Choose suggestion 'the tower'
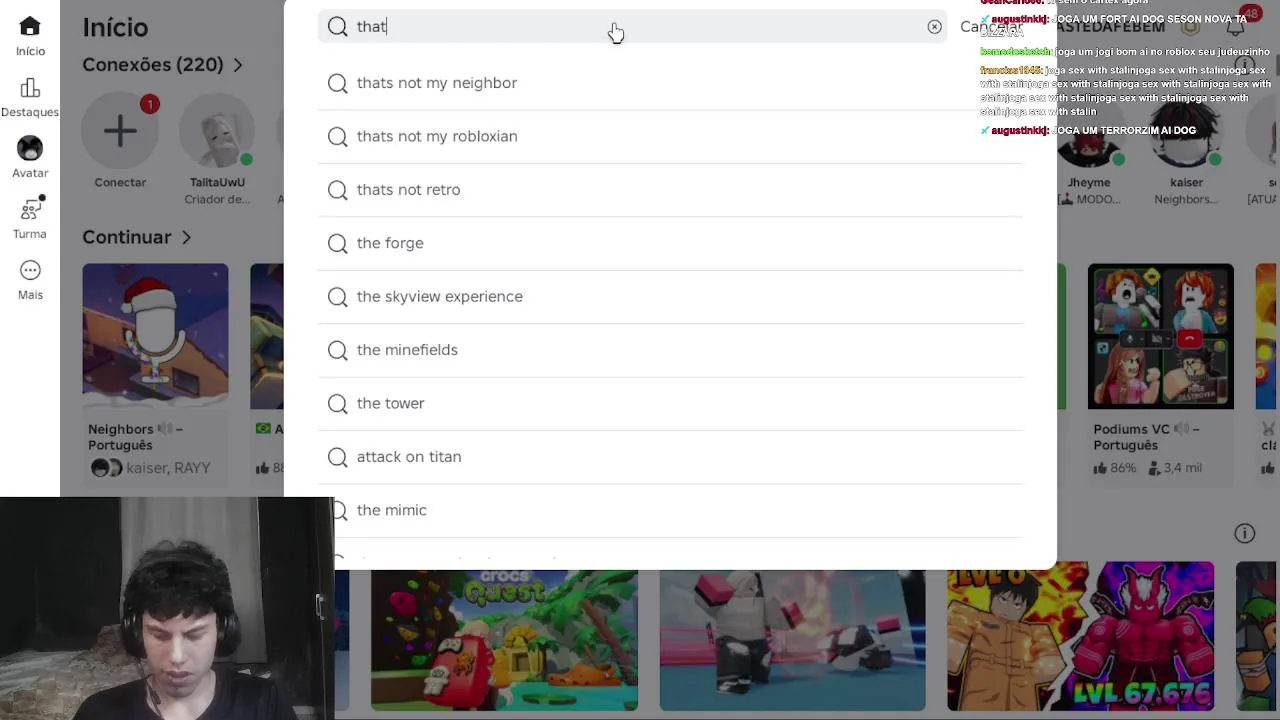This screenshot has width=1280, height=720. tap(670, 403)
